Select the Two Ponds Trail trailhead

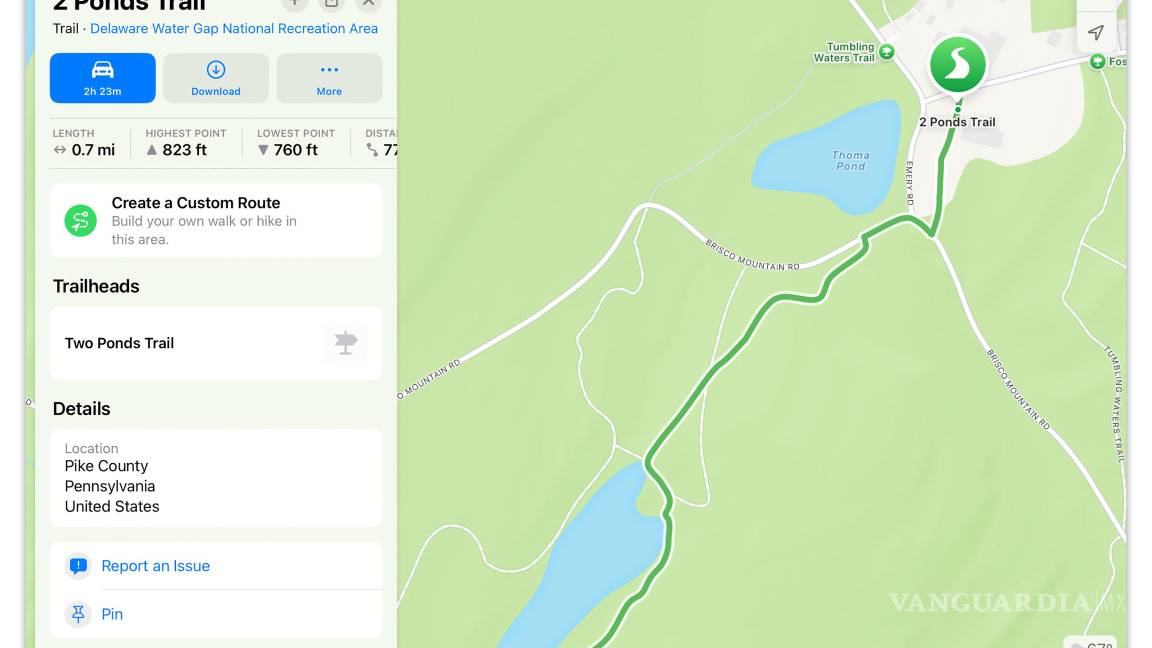click(x=216, y=343)
